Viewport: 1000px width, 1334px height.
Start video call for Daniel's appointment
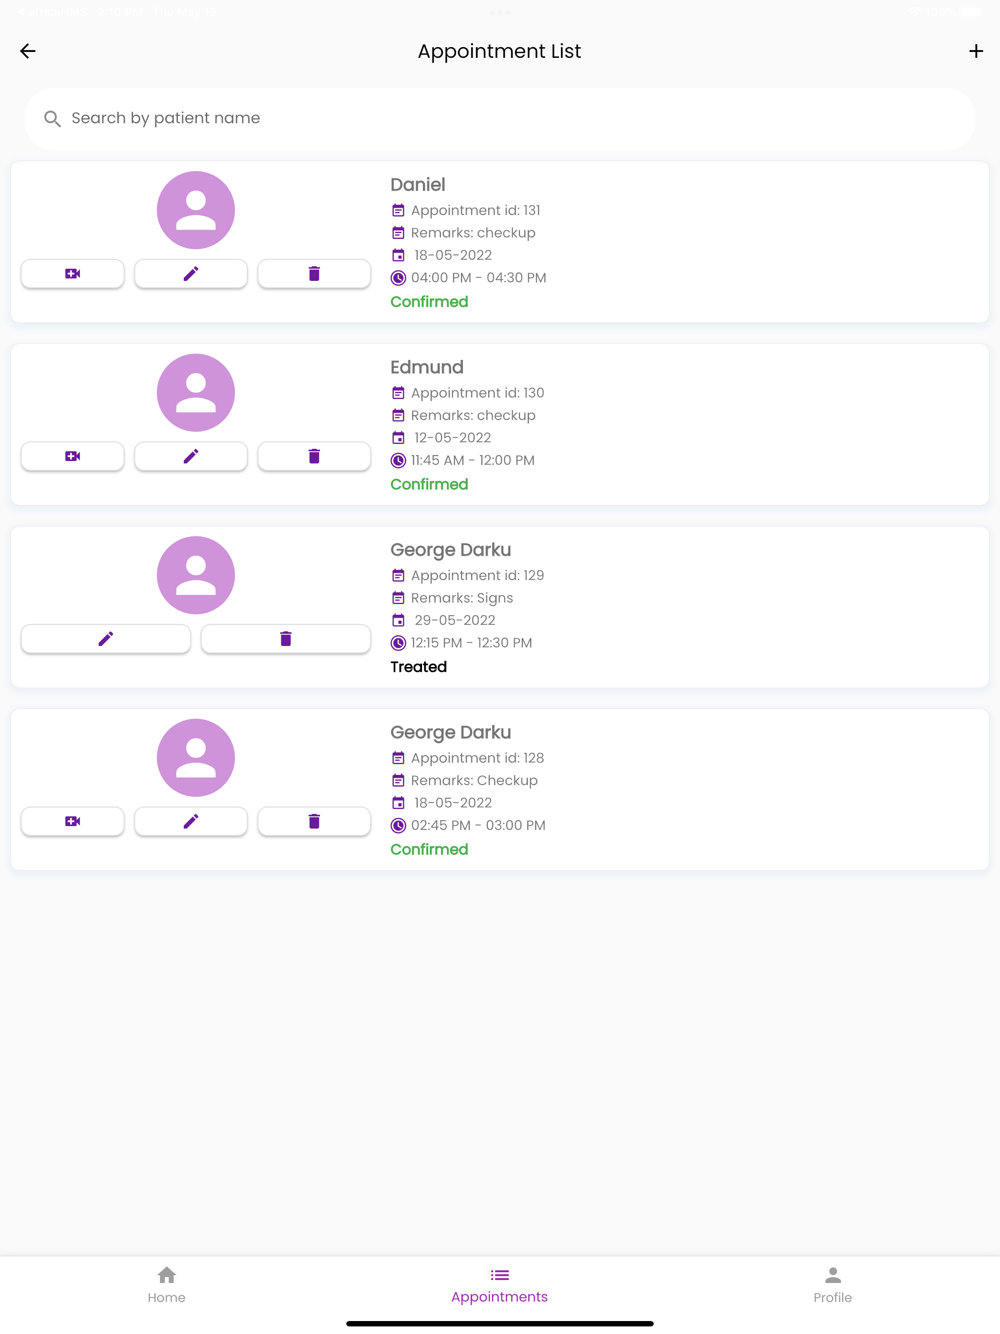73,274
